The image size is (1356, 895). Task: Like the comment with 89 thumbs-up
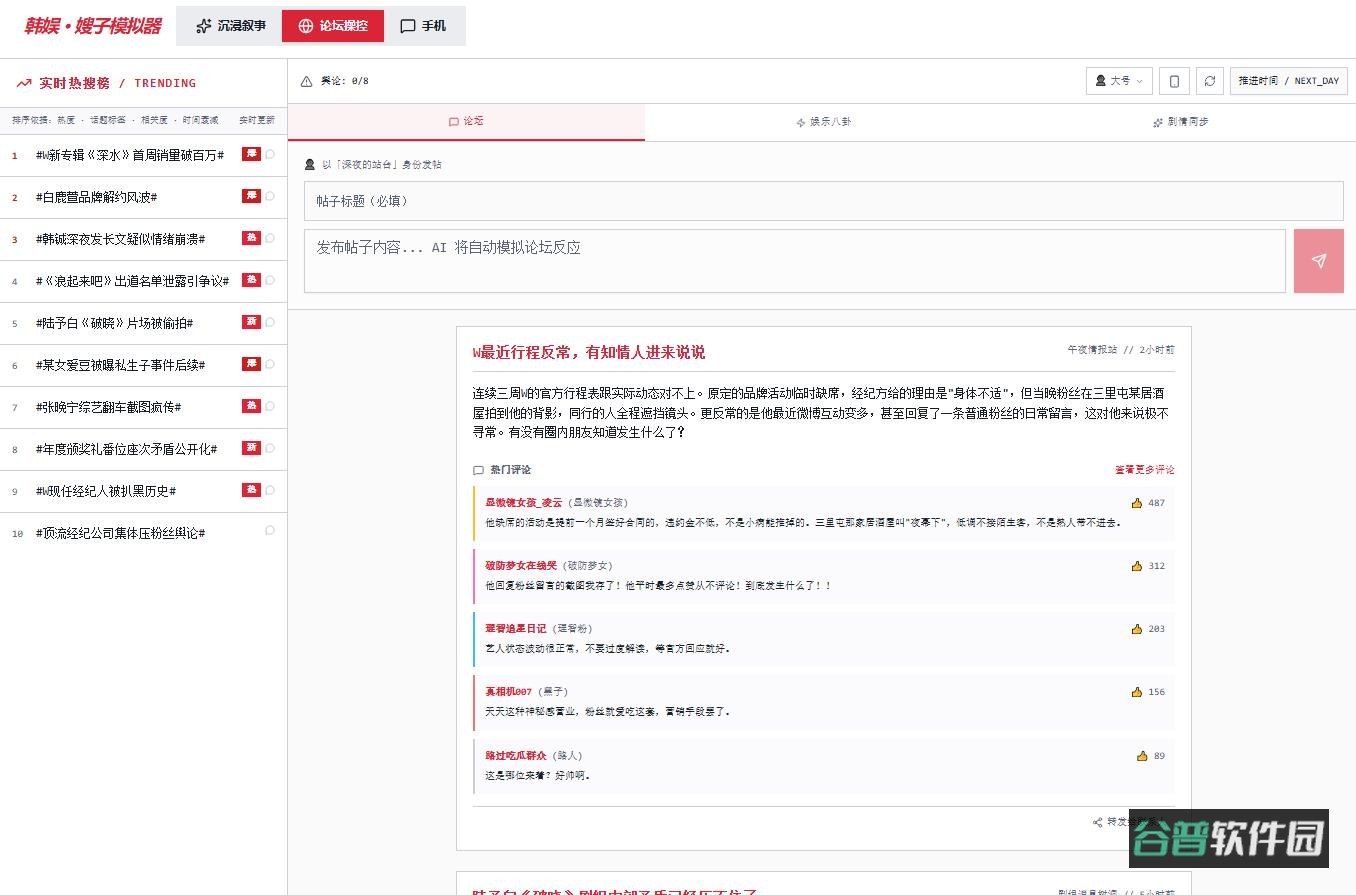(1142, 756)
